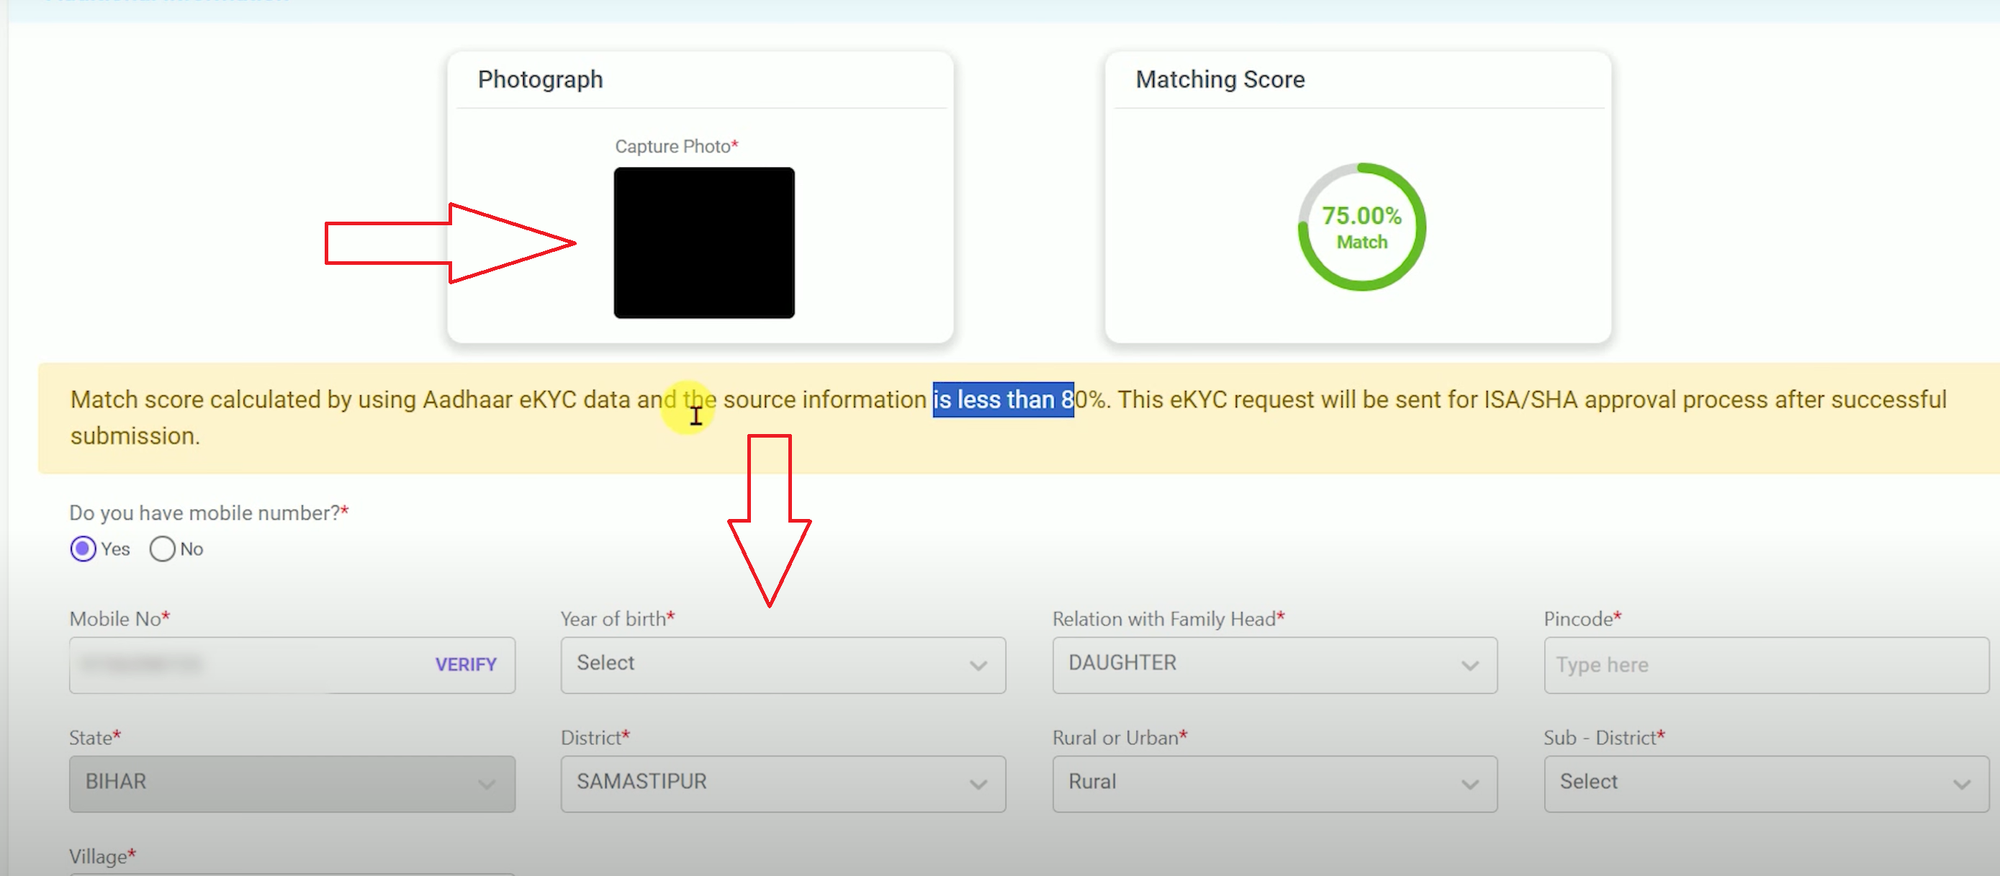Click the black Capture Photo preview box

pos(704,243)
